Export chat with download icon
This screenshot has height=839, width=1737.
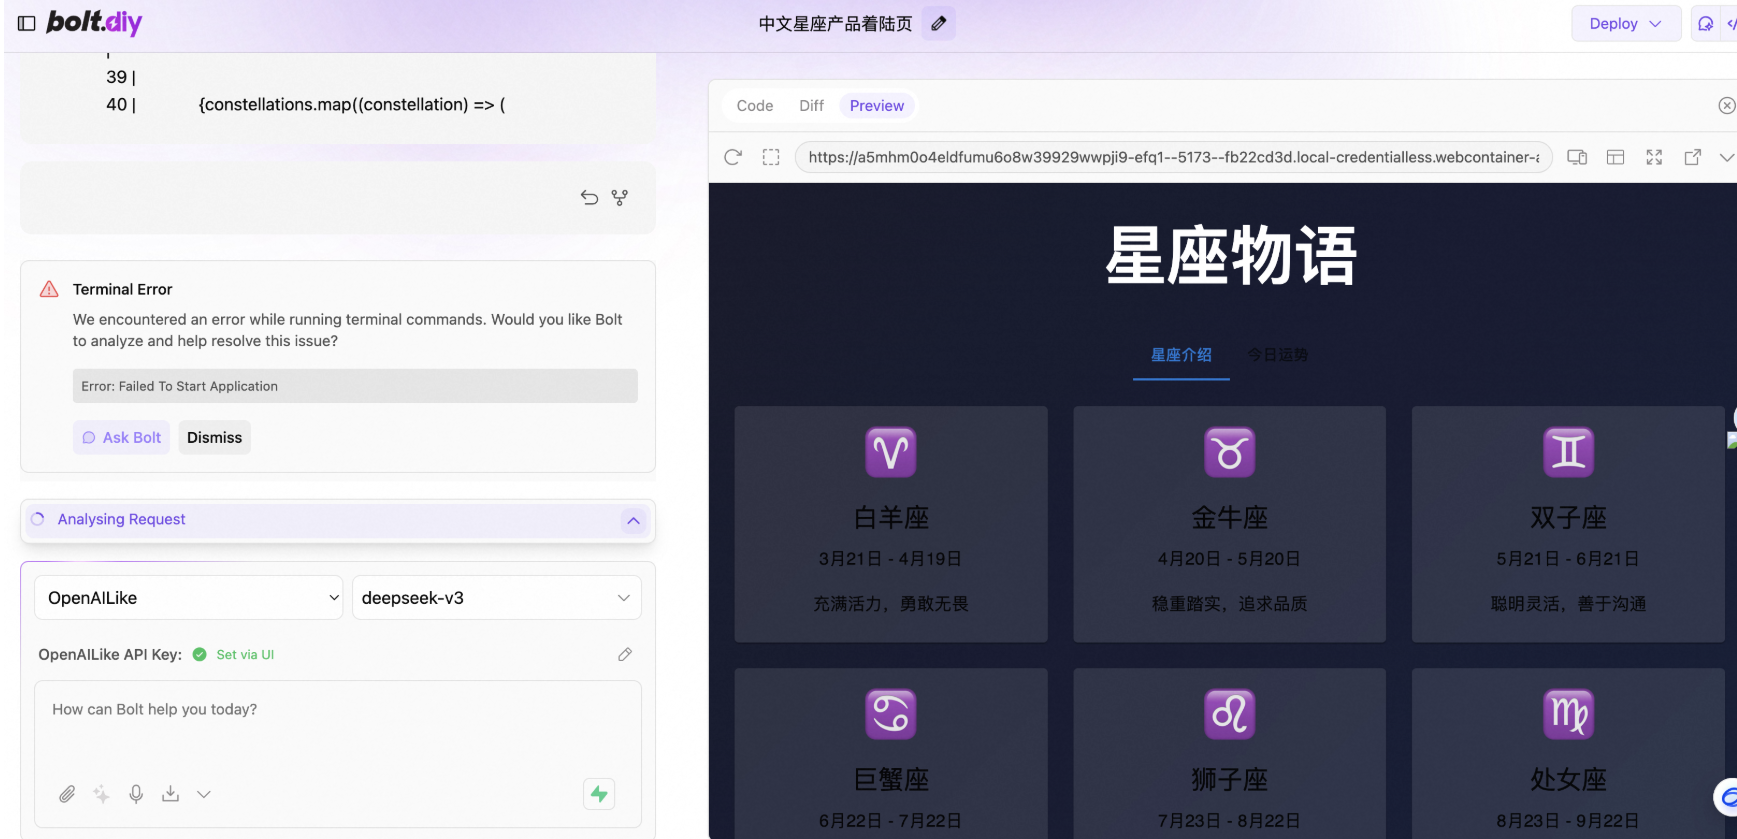tap(171, 794)
